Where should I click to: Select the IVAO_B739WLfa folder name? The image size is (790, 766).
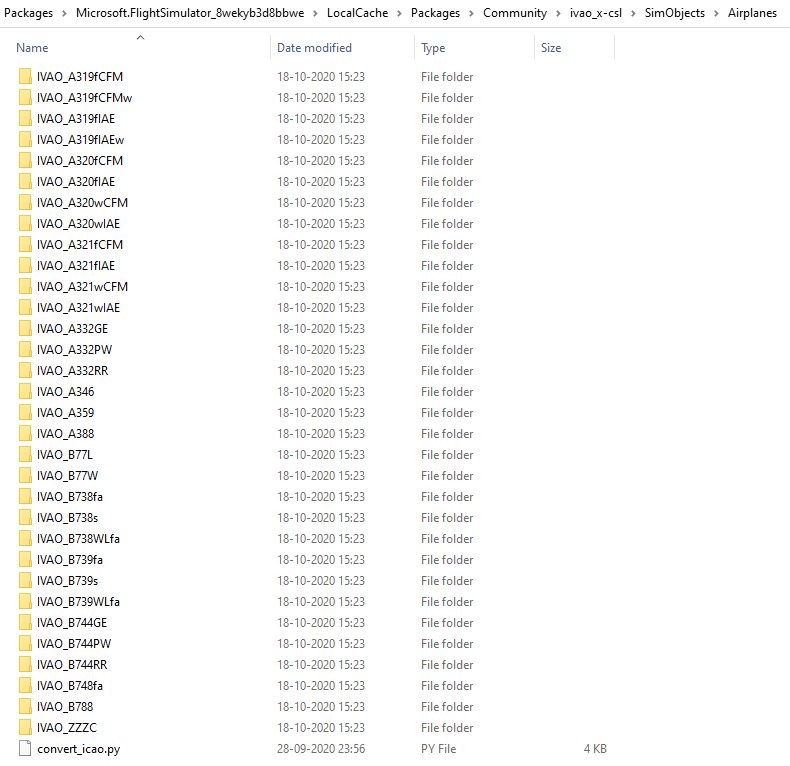click(78, 602)
